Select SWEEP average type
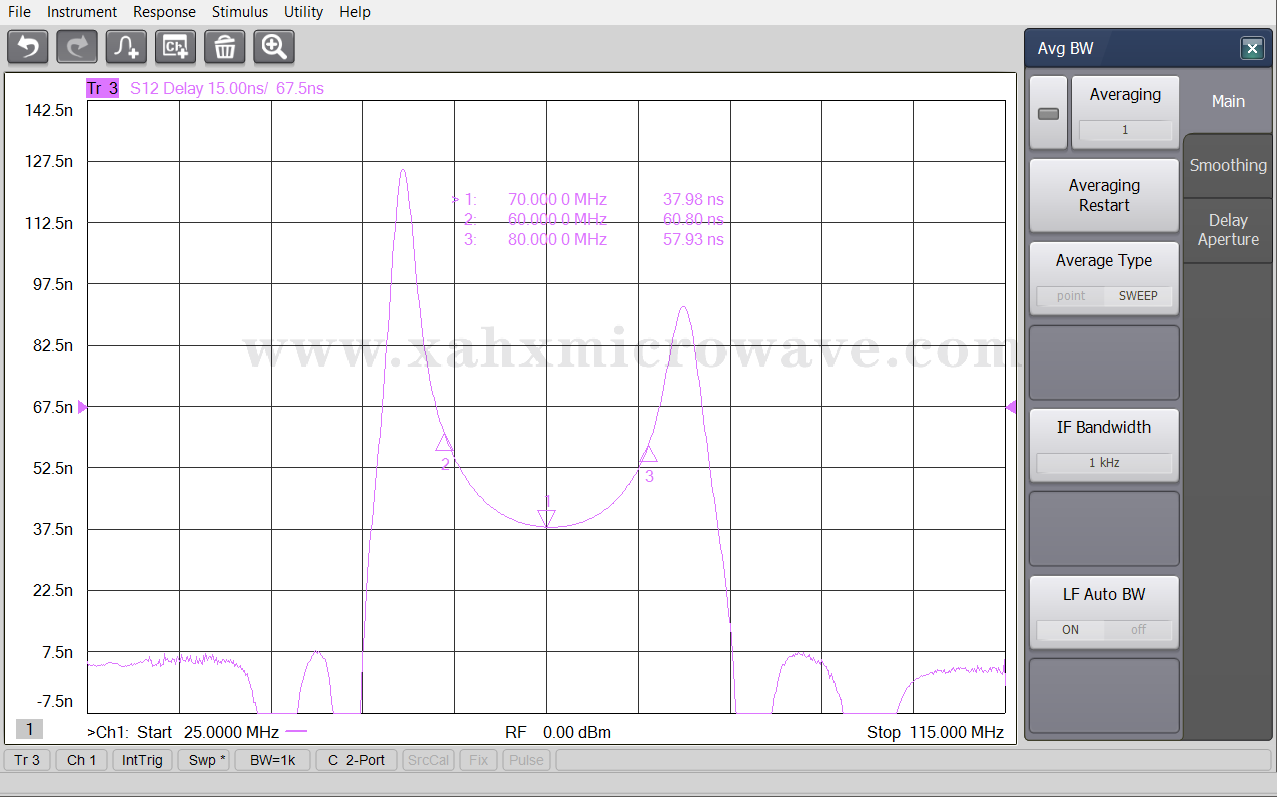Image resolution: width=1277 pixels, height=797 pixels. [1138, 296]
